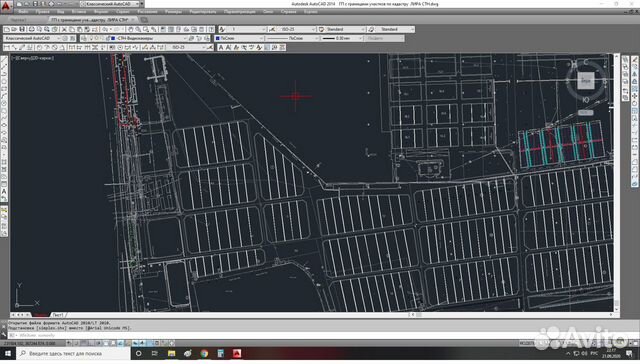Click the horizontal scrollbar under drawing
The height and width of the screenshot is (364, 640).
pyautogui.click(x=511, y=315)
